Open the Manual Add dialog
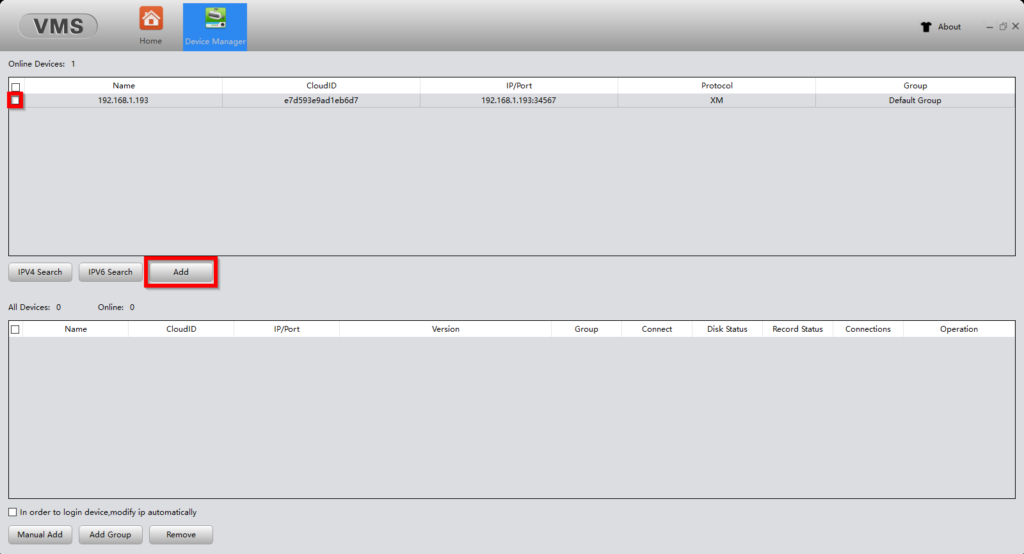This screenshot has height=554, width=1024. (40, 535)
